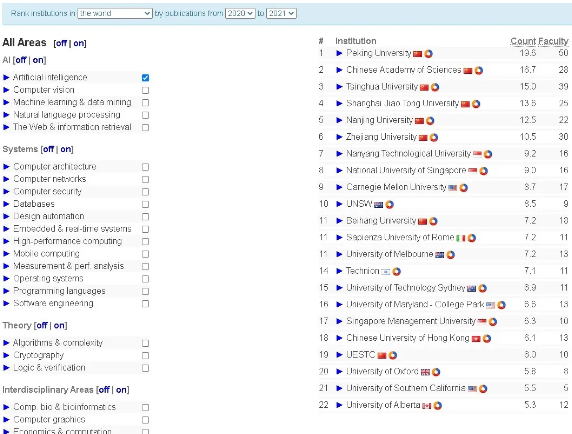572x434 pixels.
Task: Open pie chart icon for University of Maryland
Action: [x=501, y=305]
